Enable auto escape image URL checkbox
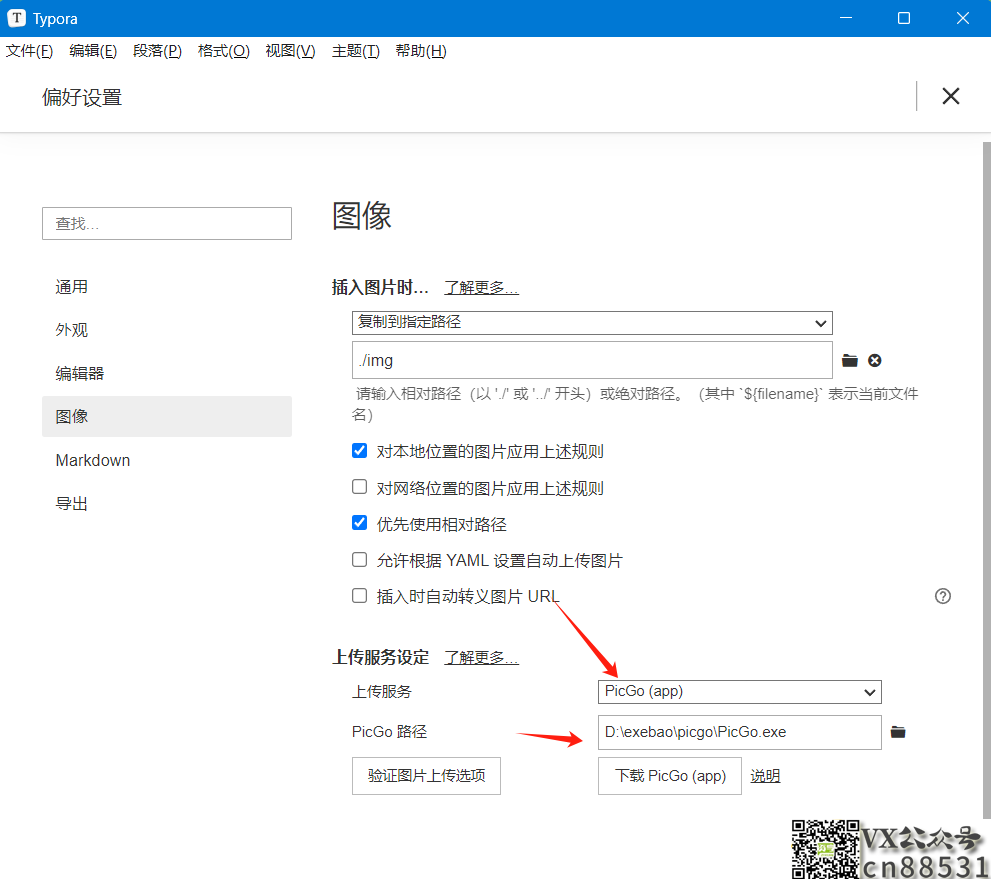Image resolution: width=991 pixels, height=879 pixels. 359,595
